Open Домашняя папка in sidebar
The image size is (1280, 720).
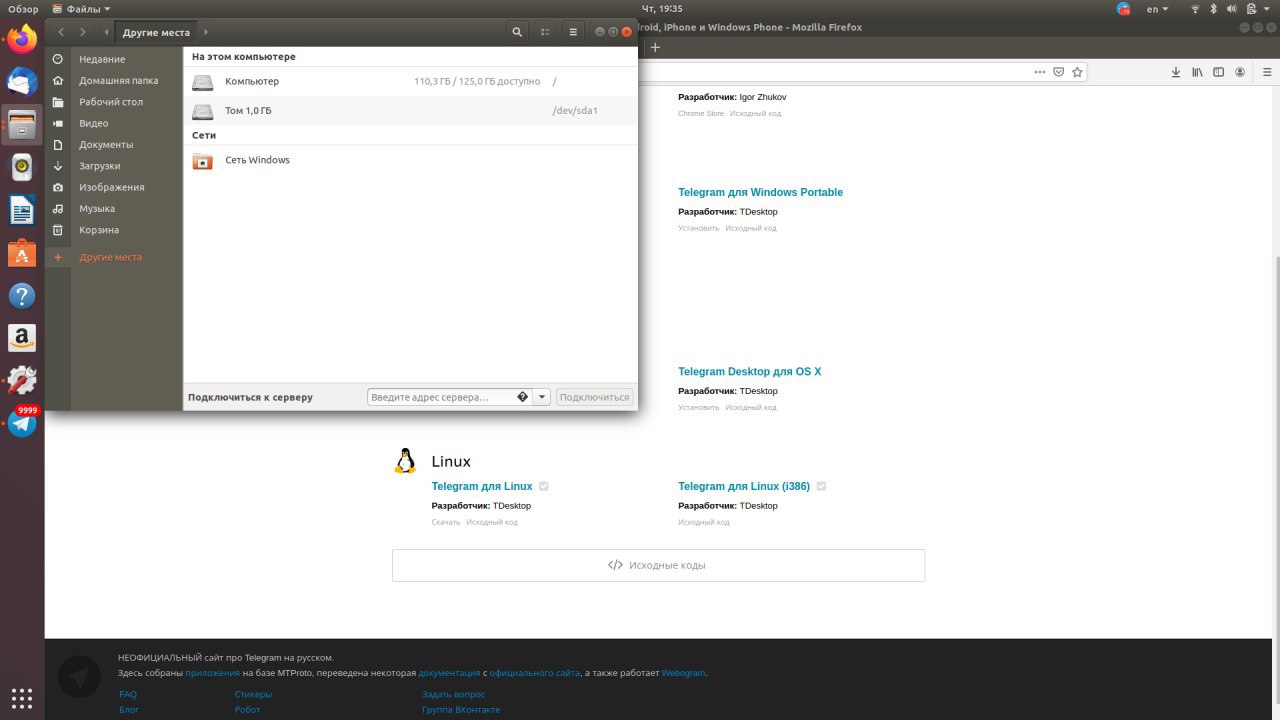point(114,80)
